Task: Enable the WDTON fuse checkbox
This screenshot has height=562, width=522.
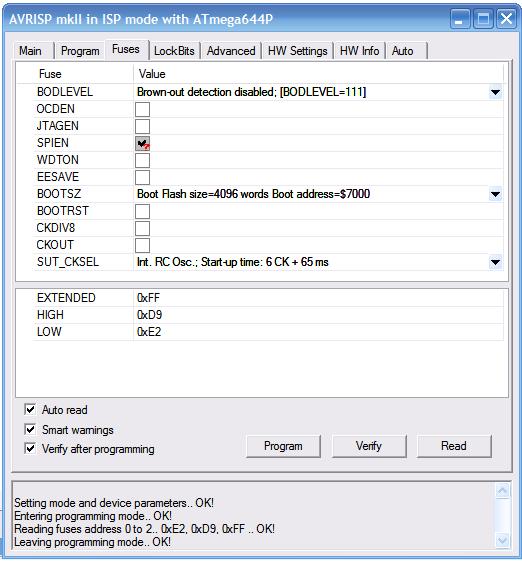Action: pos(142,160)
